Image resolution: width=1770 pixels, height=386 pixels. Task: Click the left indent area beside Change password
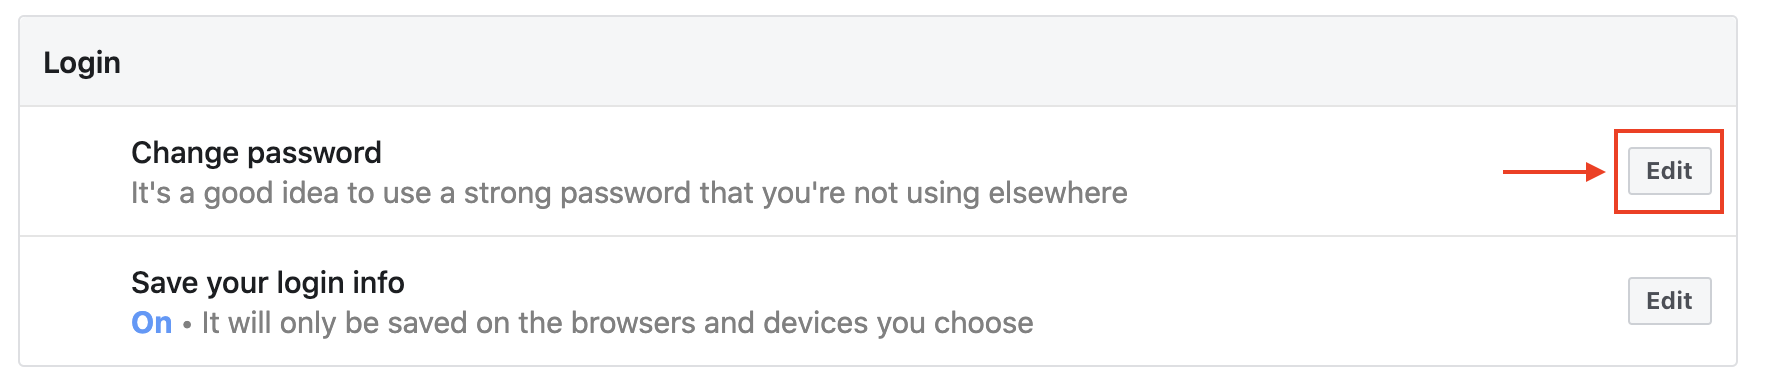coord(75,171)
